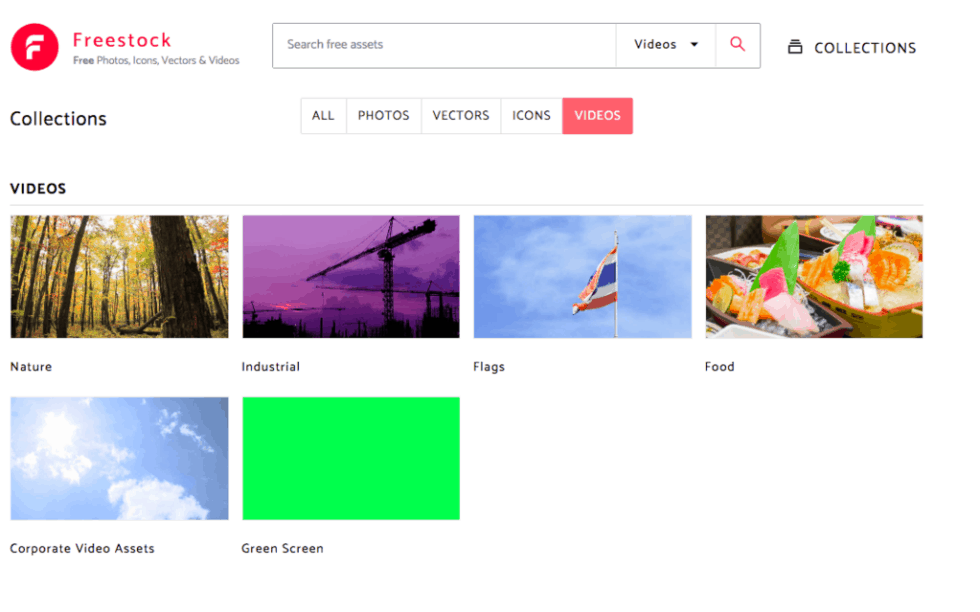Open the Nature video collection
This screenshot has width=980, height=612.
[x=118, y=277]
